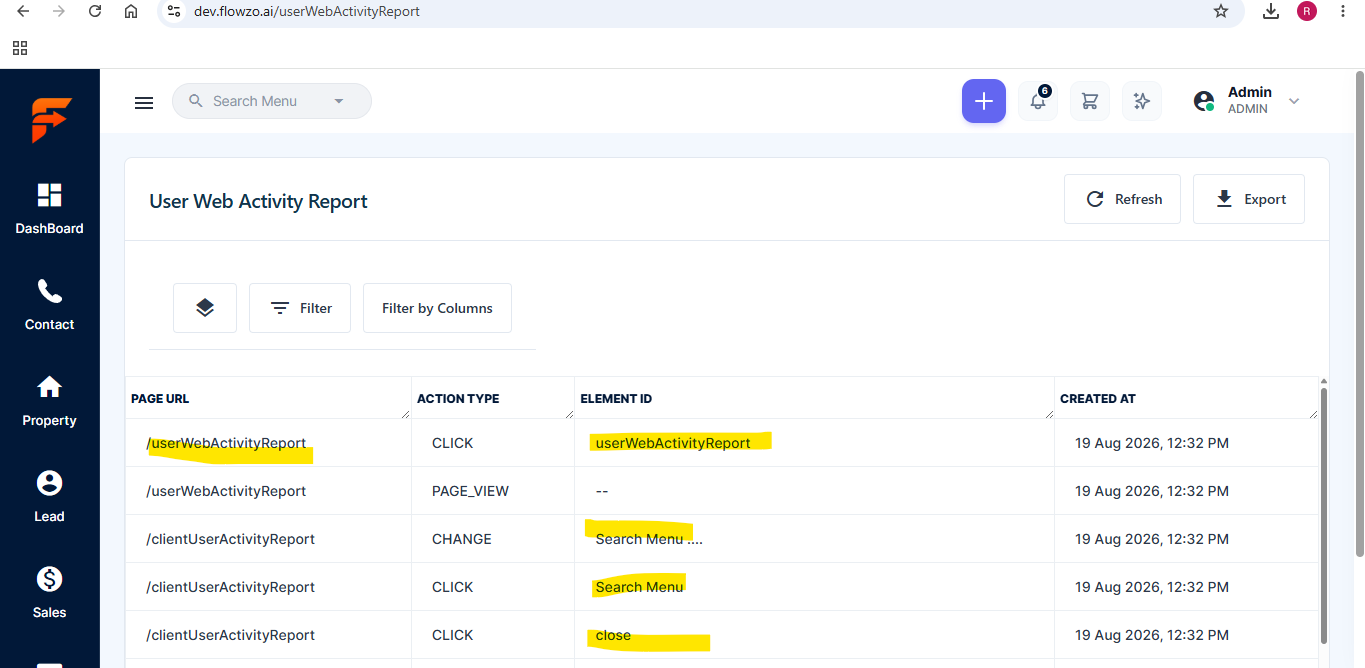The height and width of the screenshot is (668, 1365).
Task: Click the AI sparkle icon
Action: [1142, 101]
